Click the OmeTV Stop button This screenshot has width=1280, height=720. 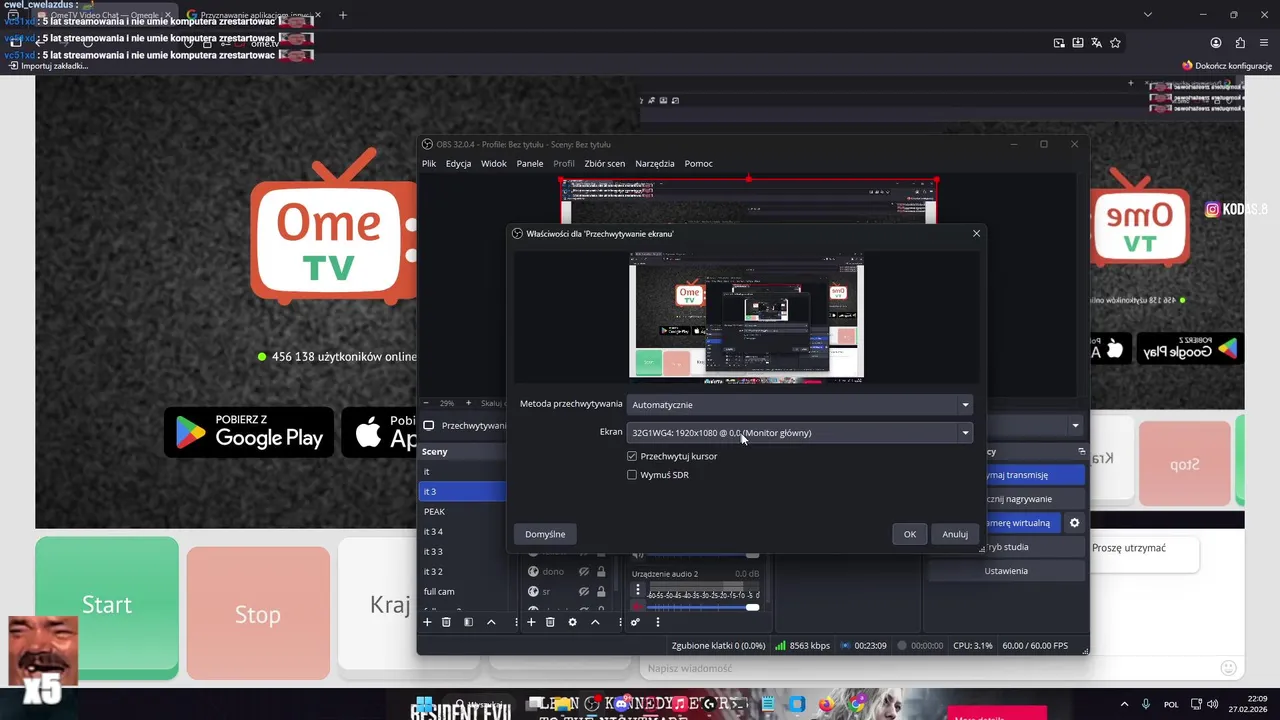pos(258,613)
